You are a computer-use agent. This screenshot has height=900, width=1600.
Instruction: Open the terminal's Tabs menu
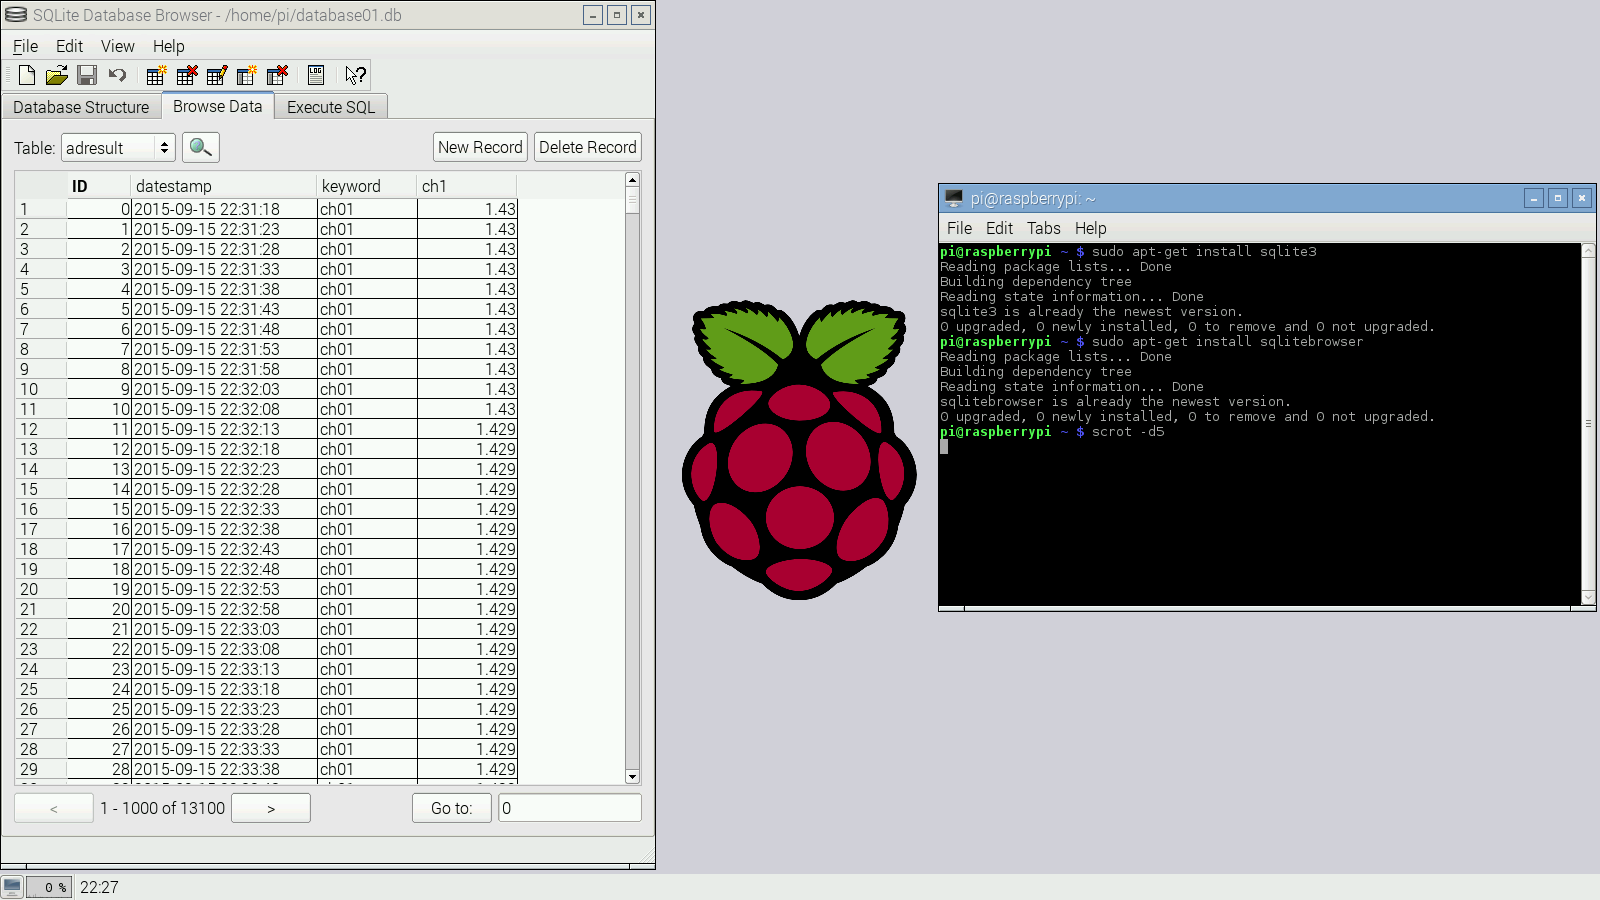[x=1043, y=228]
